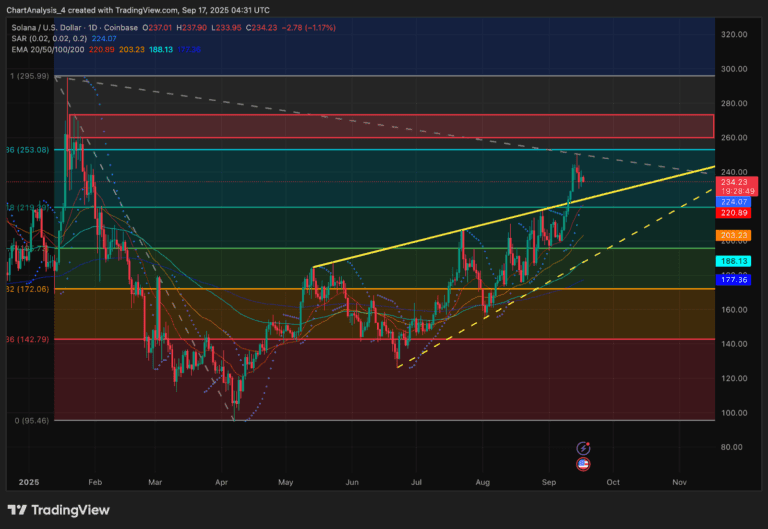Screen dimensions: 768x529
Task: Click the 260.00 price axis label
Action: [734, 137]
